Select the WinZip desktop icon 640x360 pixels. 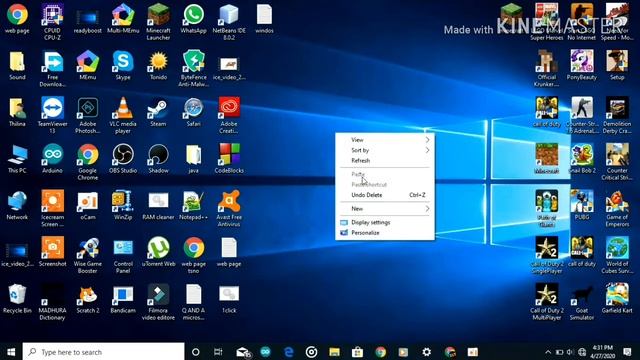tap(123, 205)
